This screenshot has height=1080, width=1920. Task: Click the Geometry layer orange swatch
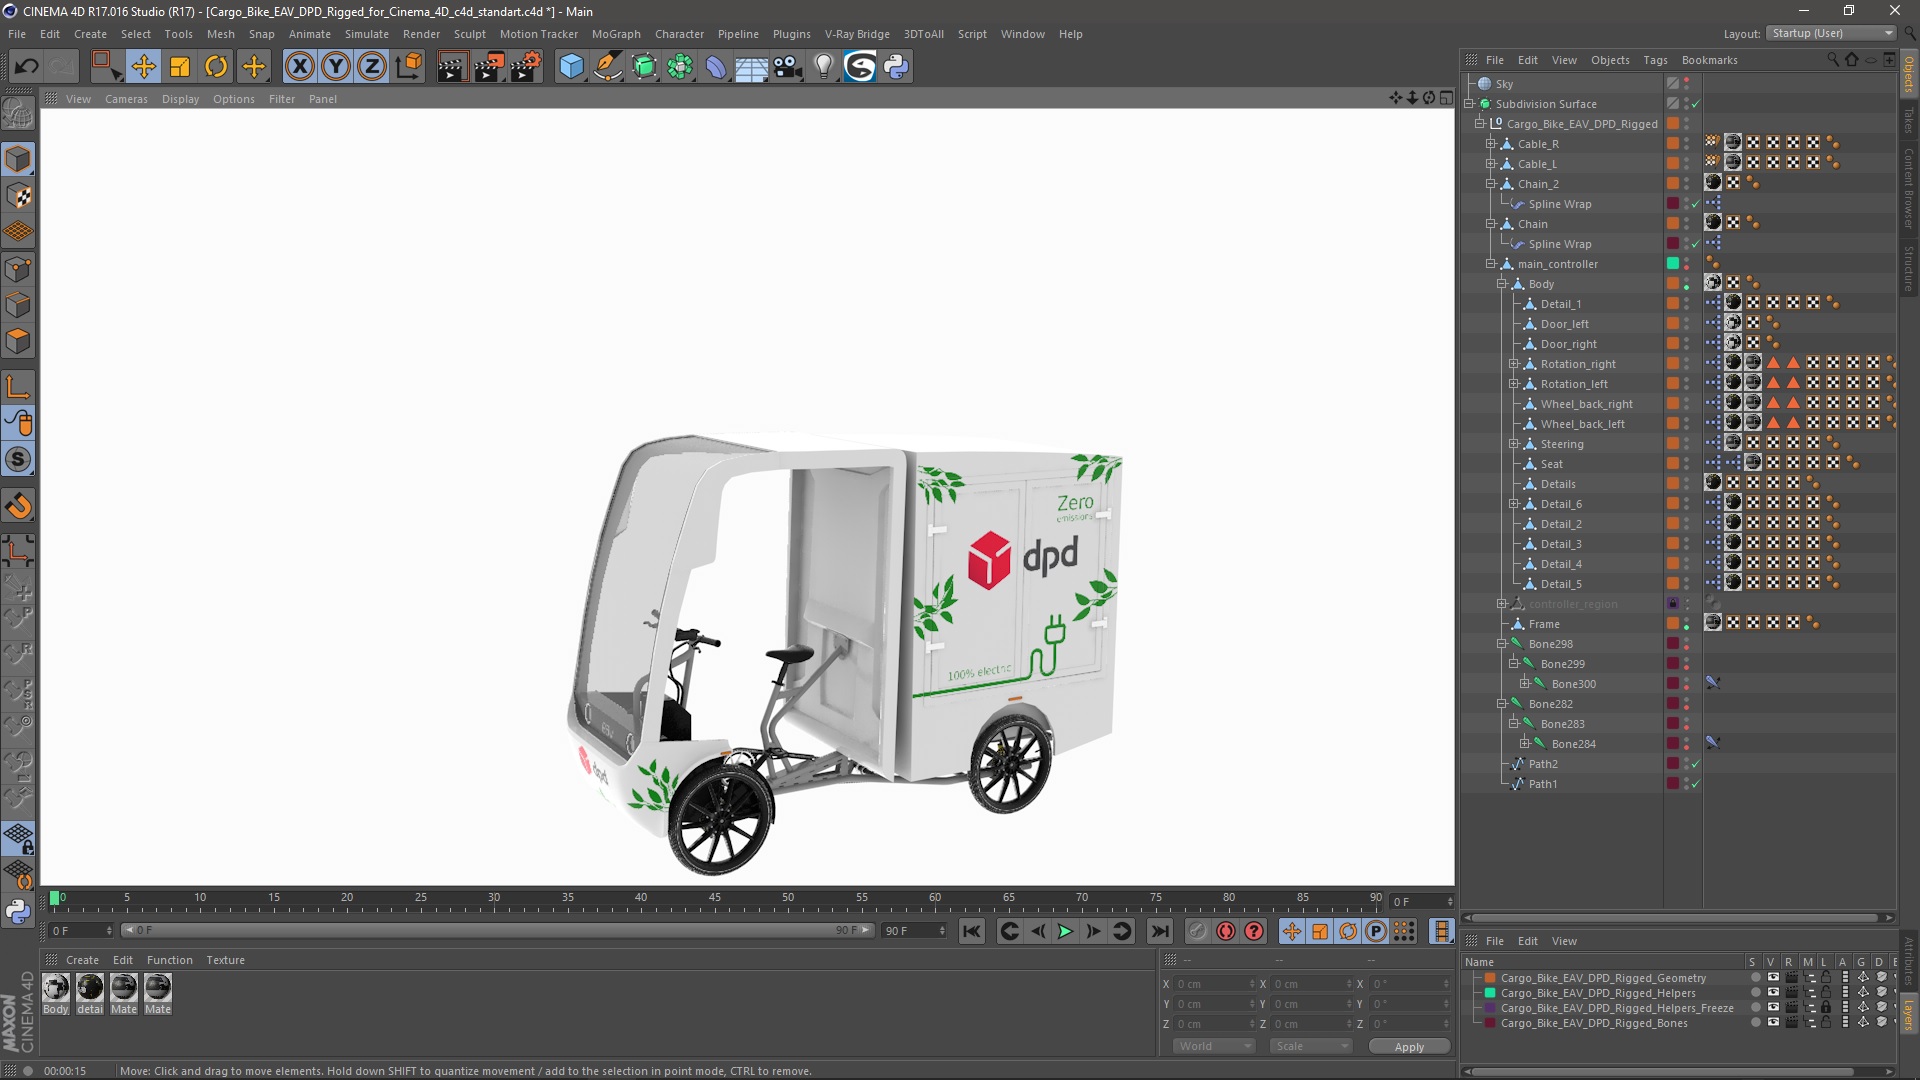point(1490,978)
